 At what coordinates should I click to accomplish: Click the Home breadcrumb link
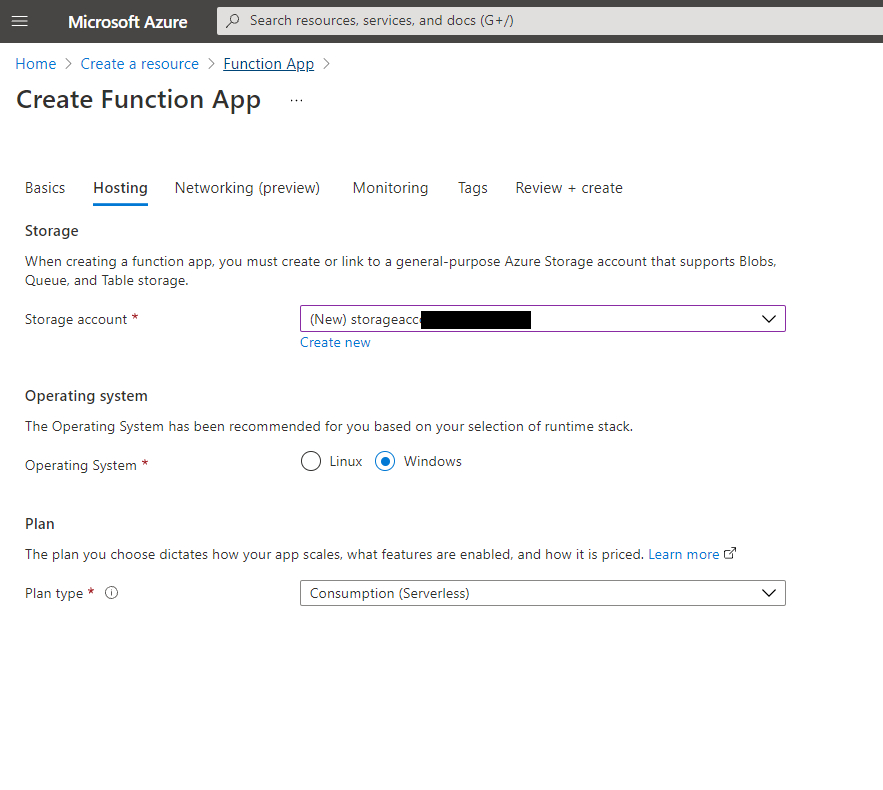35,64
